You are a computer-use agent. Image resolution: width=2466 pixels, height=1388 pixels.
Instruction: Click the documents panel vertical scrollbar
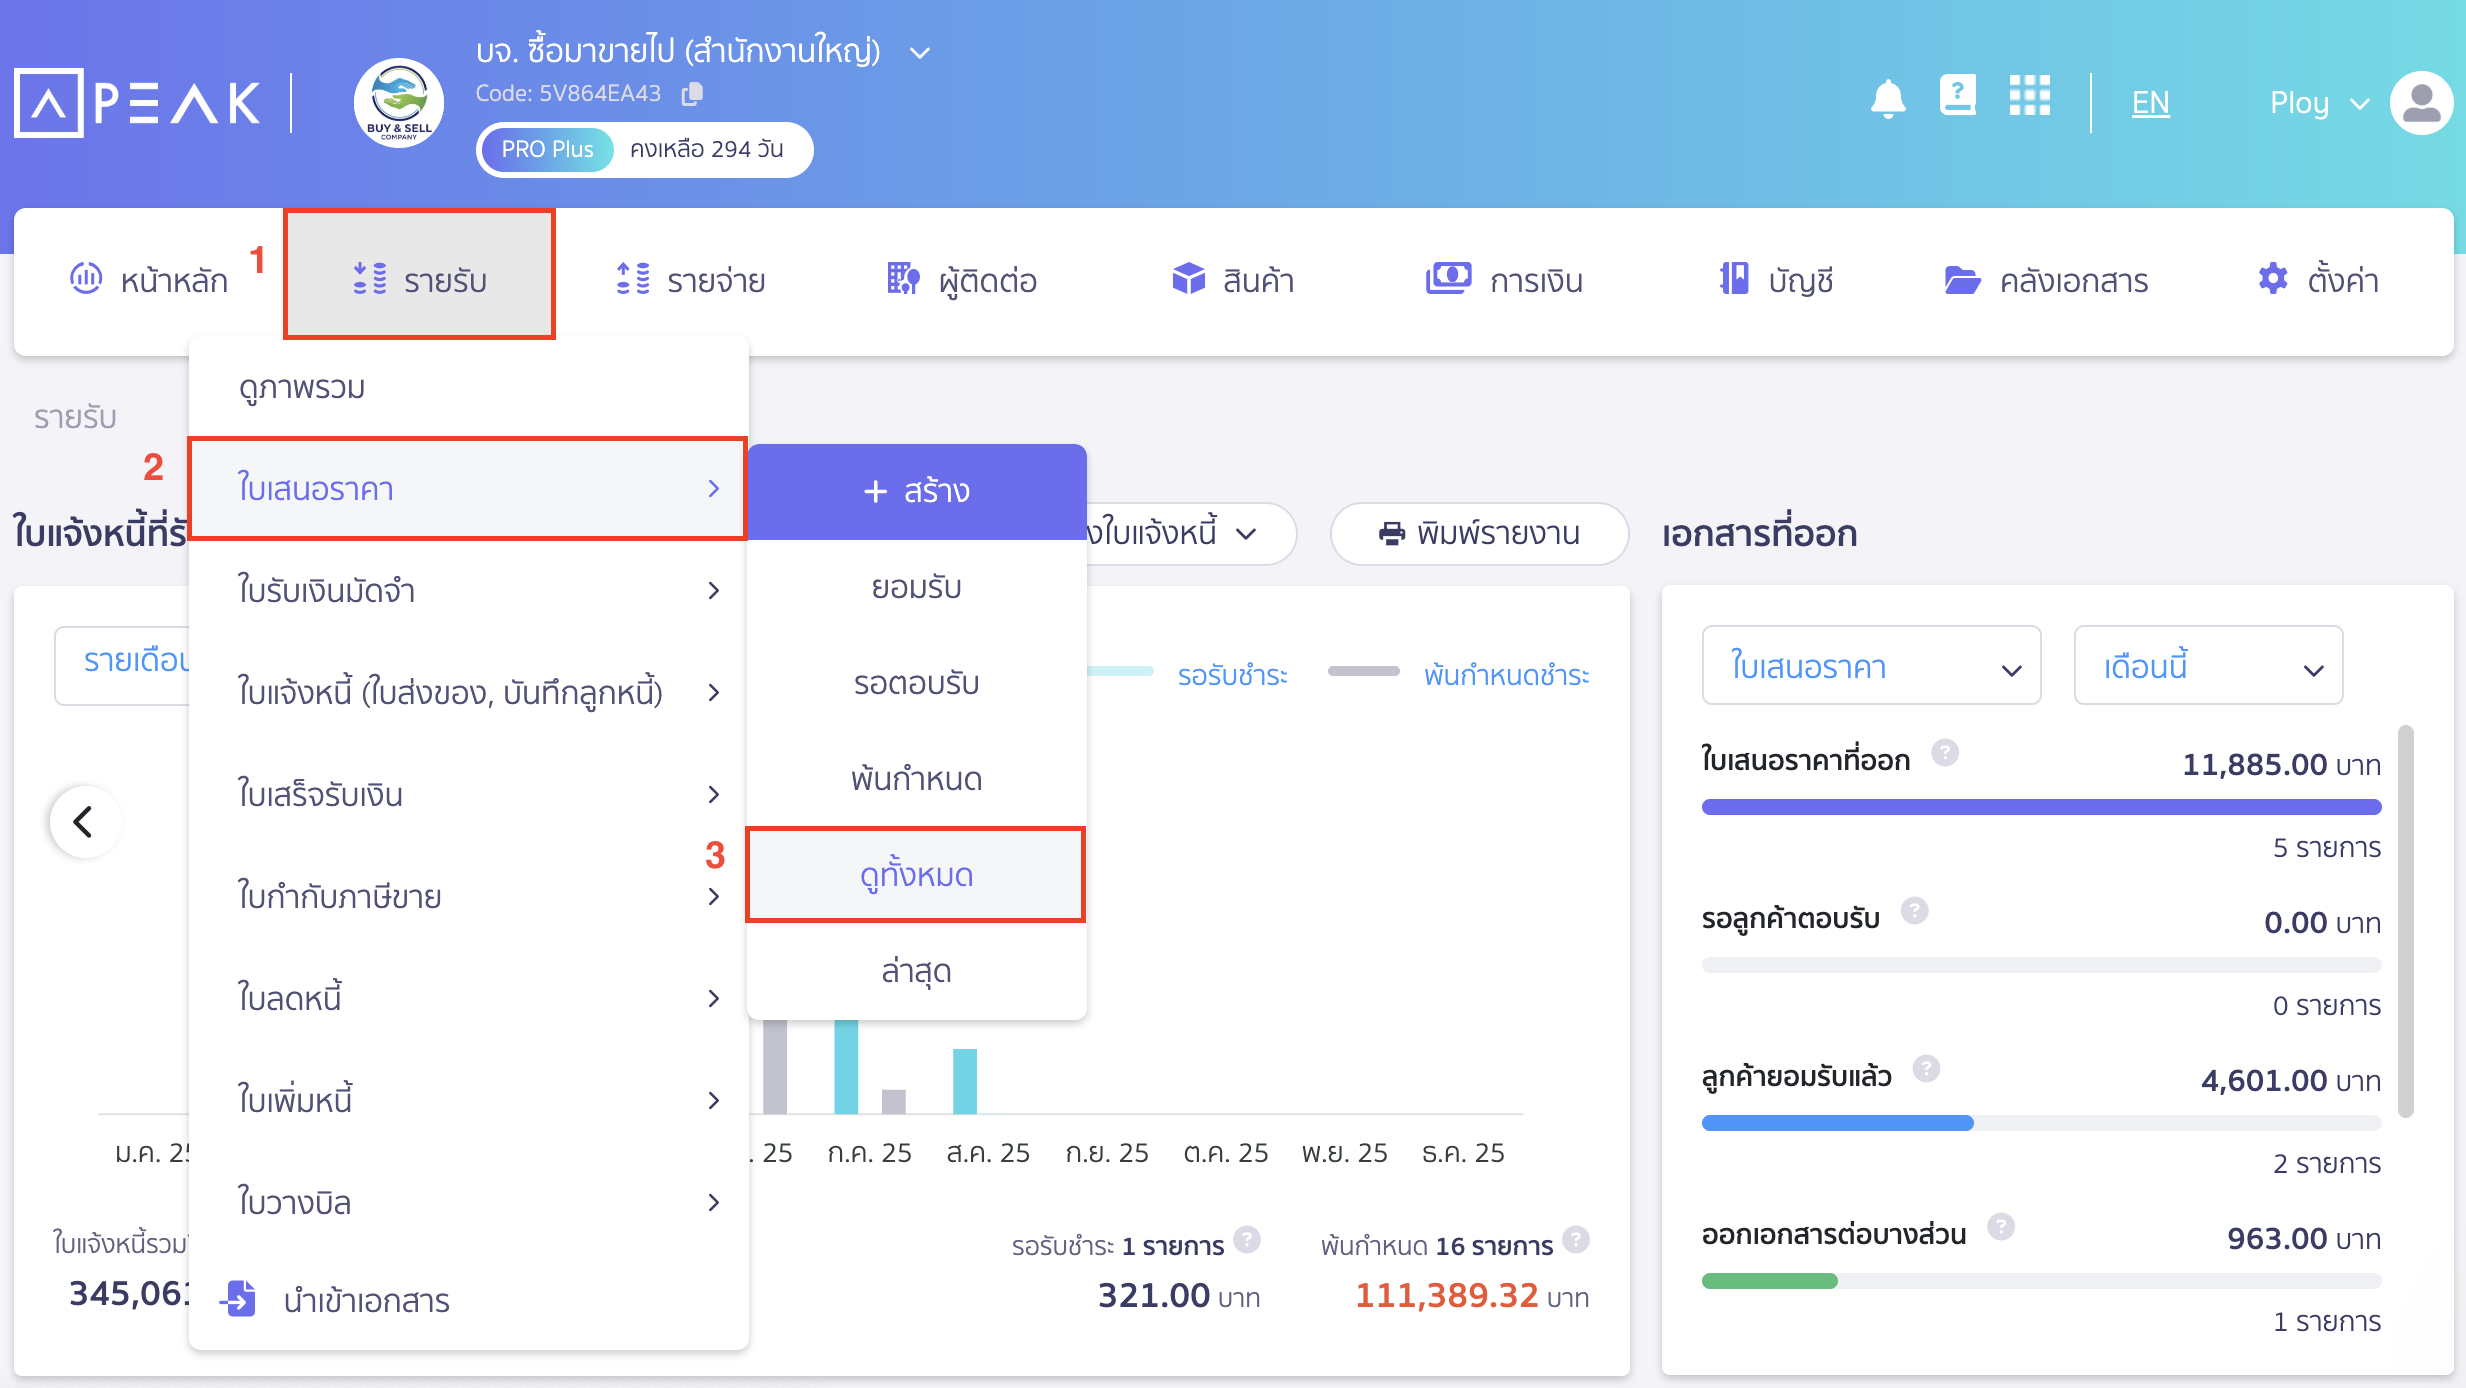[2405, 921]
